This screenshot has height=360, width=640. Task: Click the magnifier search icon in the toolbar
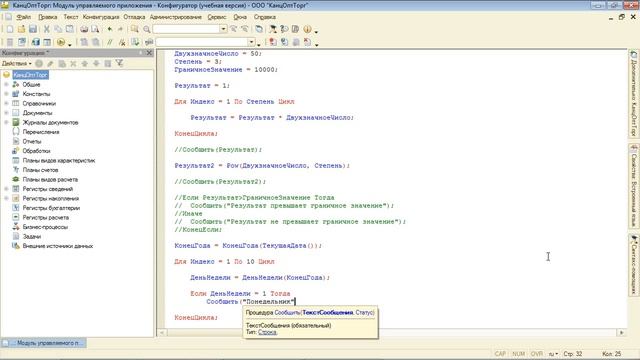(x=147, y=29)
